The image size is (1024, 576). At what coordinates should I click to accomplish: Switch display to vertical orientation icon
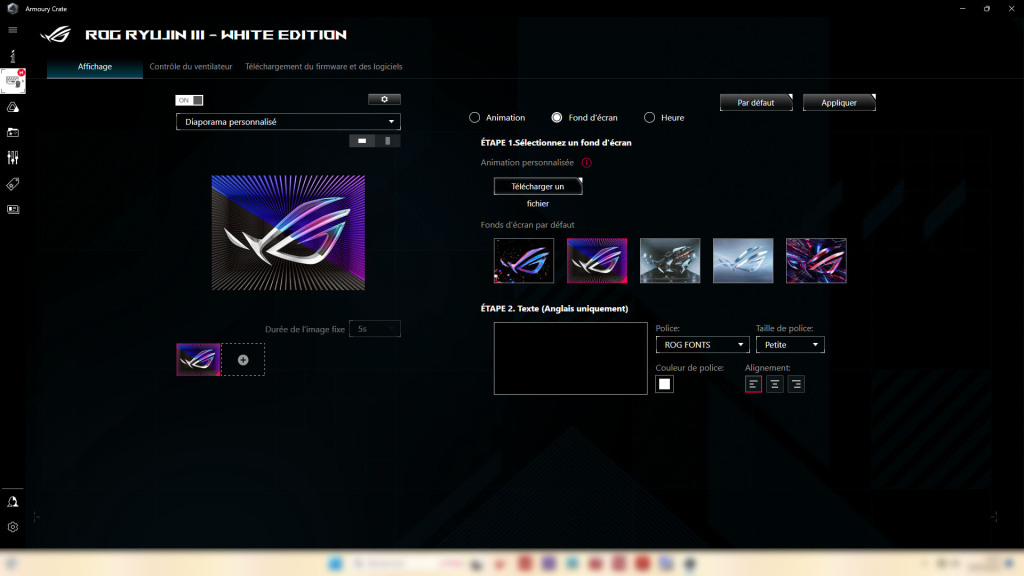click(388, 139)
